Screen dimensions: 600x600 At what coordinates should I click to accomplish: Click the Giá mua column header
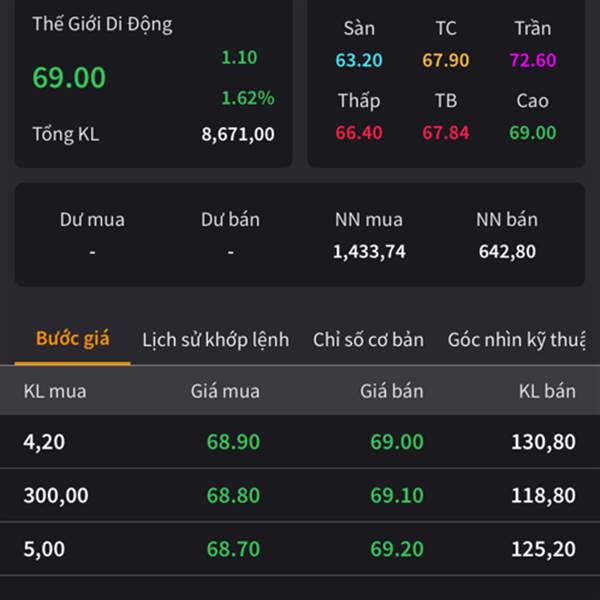pyautogui.click(x=225, y=391)
